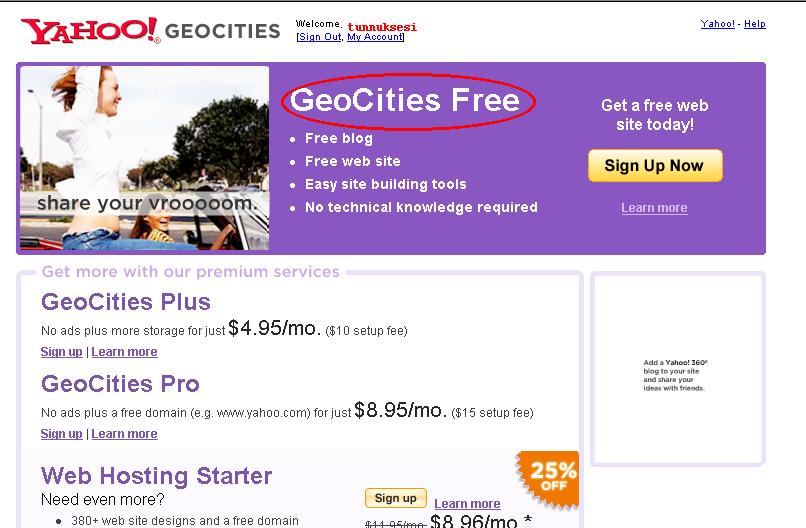Click Learn more under Sign Up Now

[x=654, y=208]
